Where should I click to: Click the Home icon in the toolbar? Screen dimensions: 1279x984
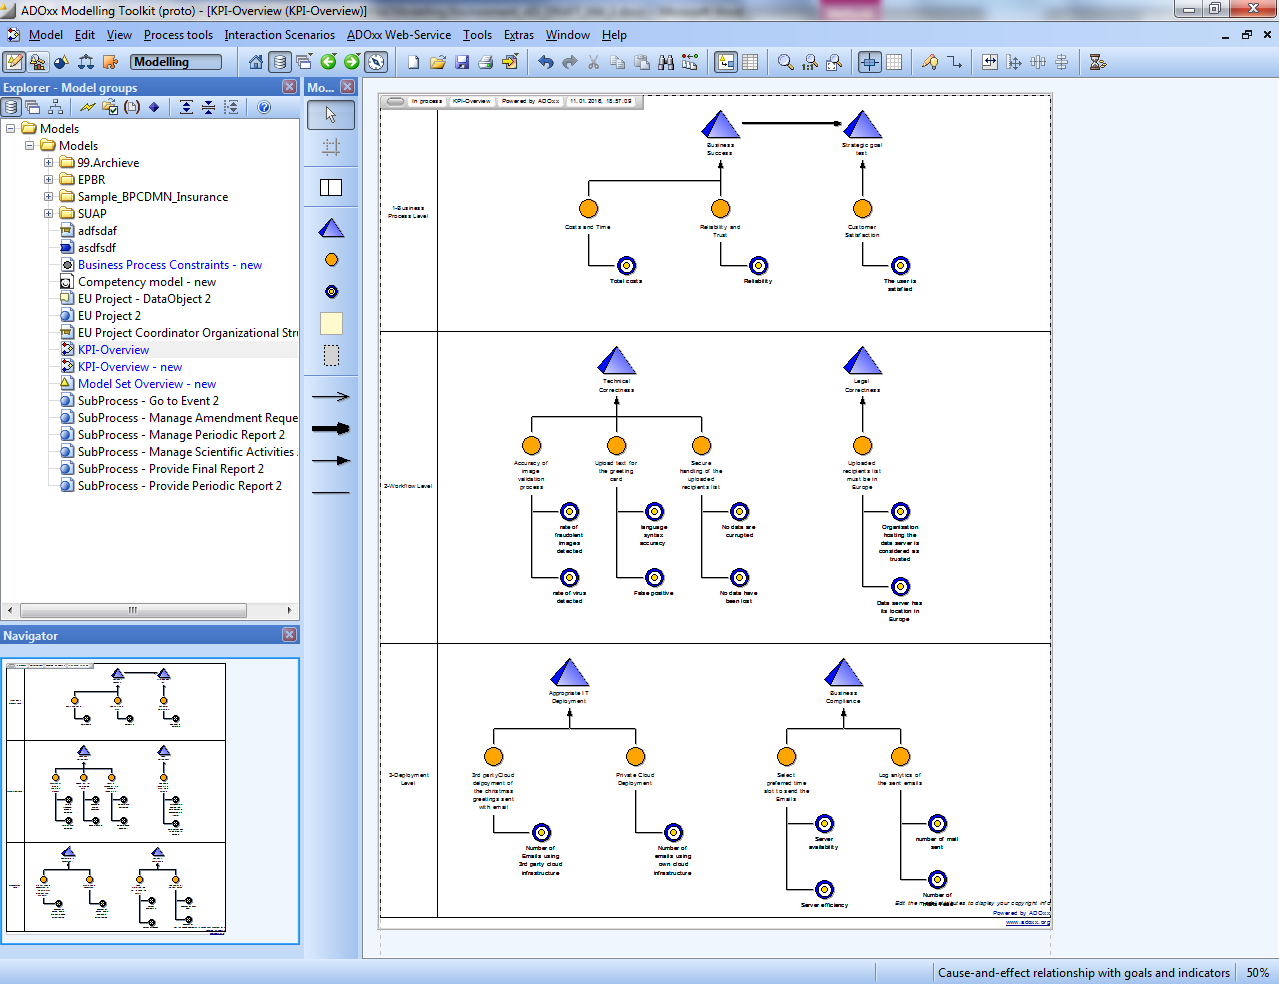coord(256,62)
